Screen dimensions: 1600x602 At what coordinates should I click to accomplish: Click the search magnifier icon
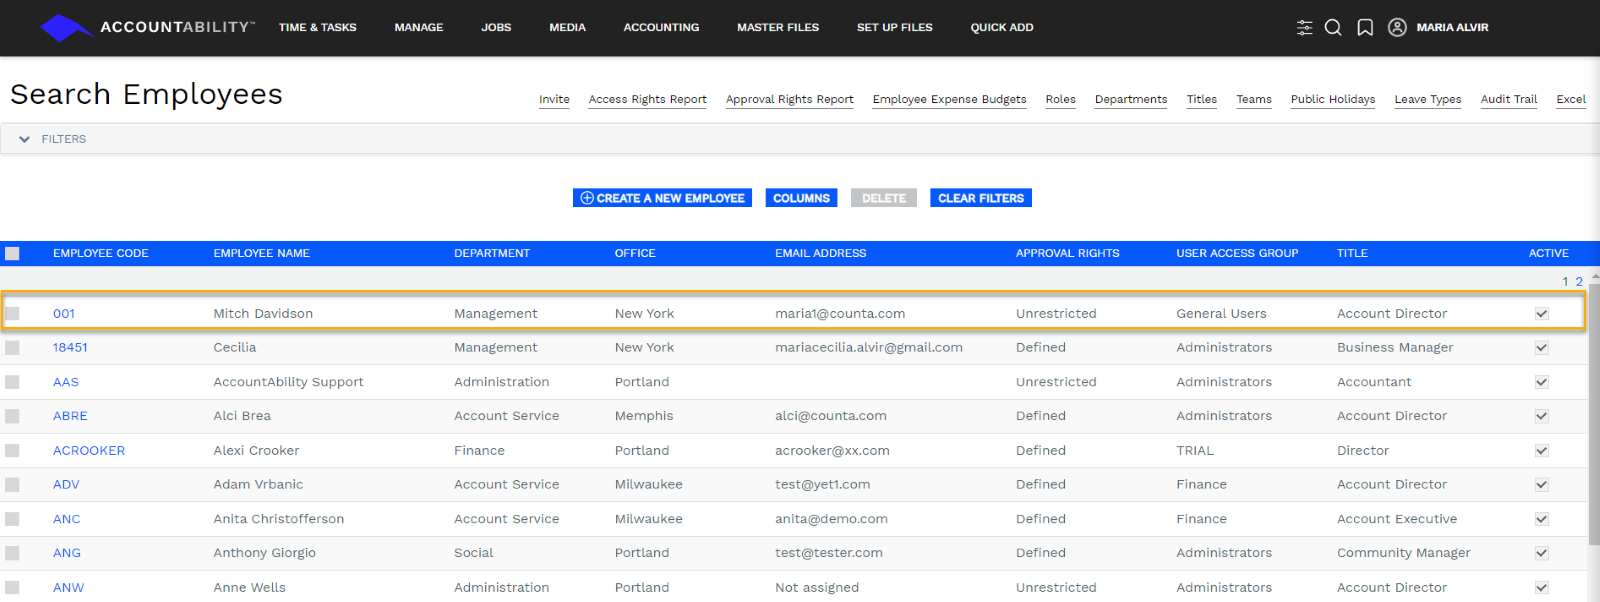point(1333,28)
